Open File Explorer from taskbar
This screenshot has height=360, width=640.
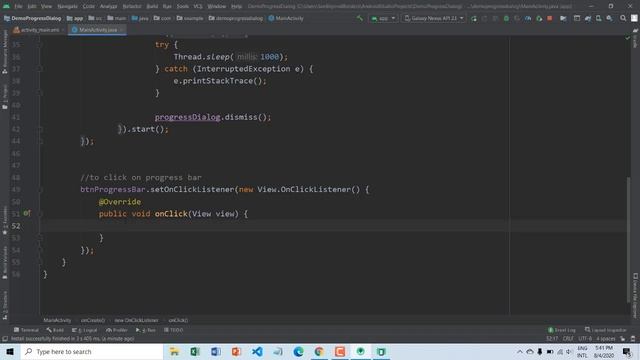174,351
